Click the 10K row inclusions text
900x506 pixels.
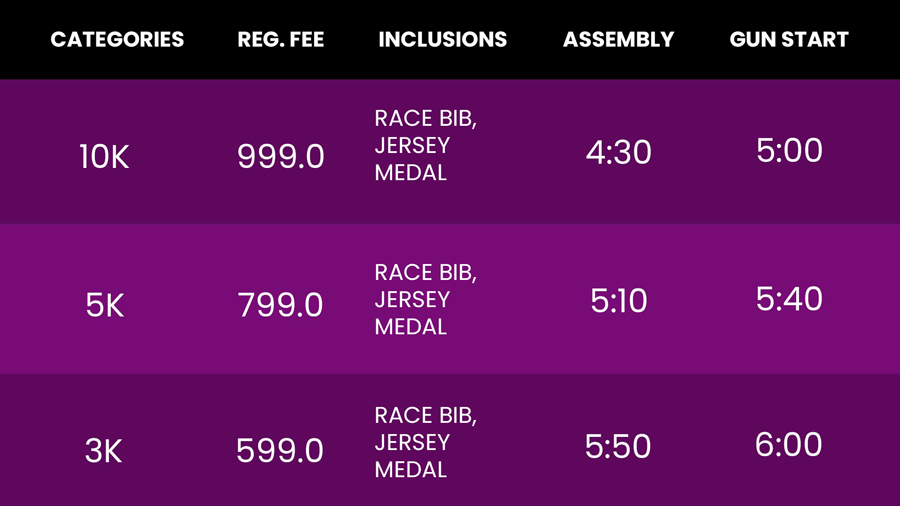click(x=425, y=145)
